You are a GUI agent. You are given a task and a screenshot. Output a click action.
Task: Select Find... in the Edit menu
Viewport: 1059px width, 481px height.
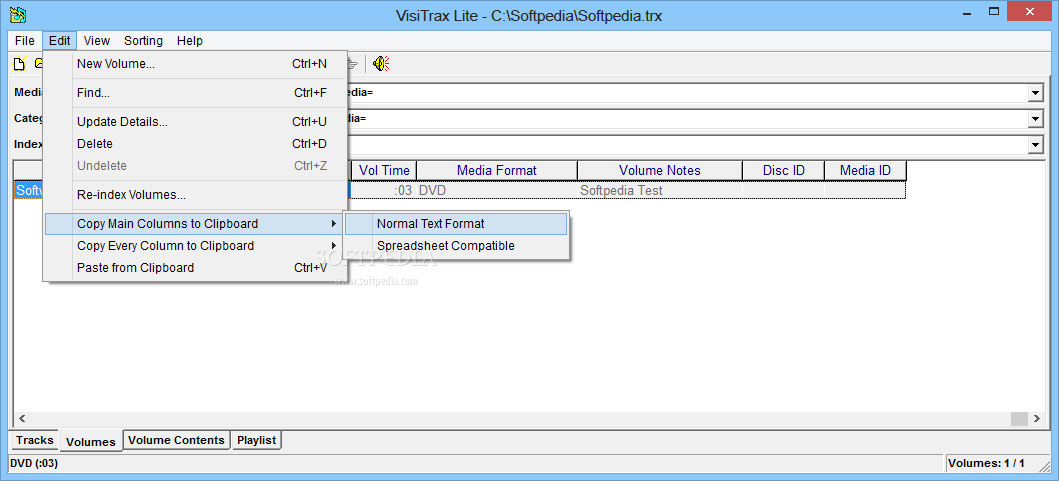[x=195, y=93]
